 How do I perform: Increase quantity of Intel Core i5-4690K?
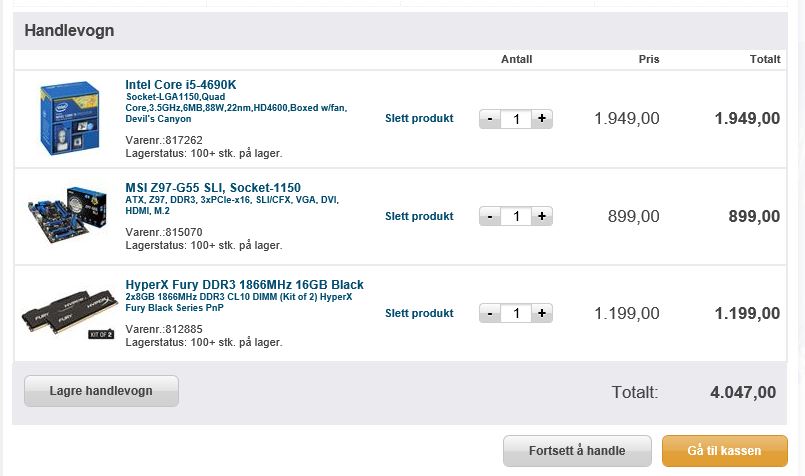coord(542,119)
